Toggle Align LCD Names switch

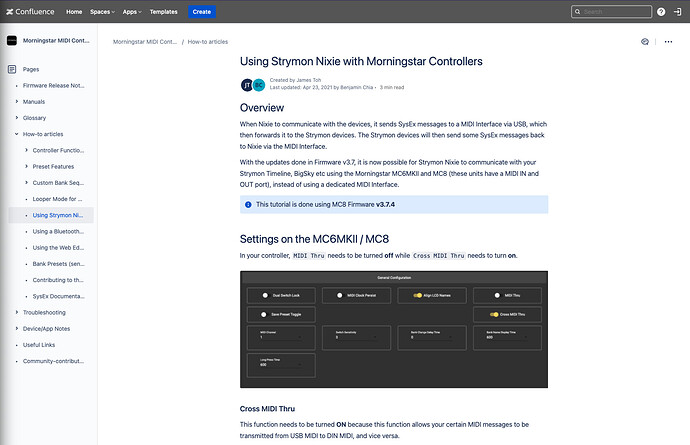pos(418,295)
